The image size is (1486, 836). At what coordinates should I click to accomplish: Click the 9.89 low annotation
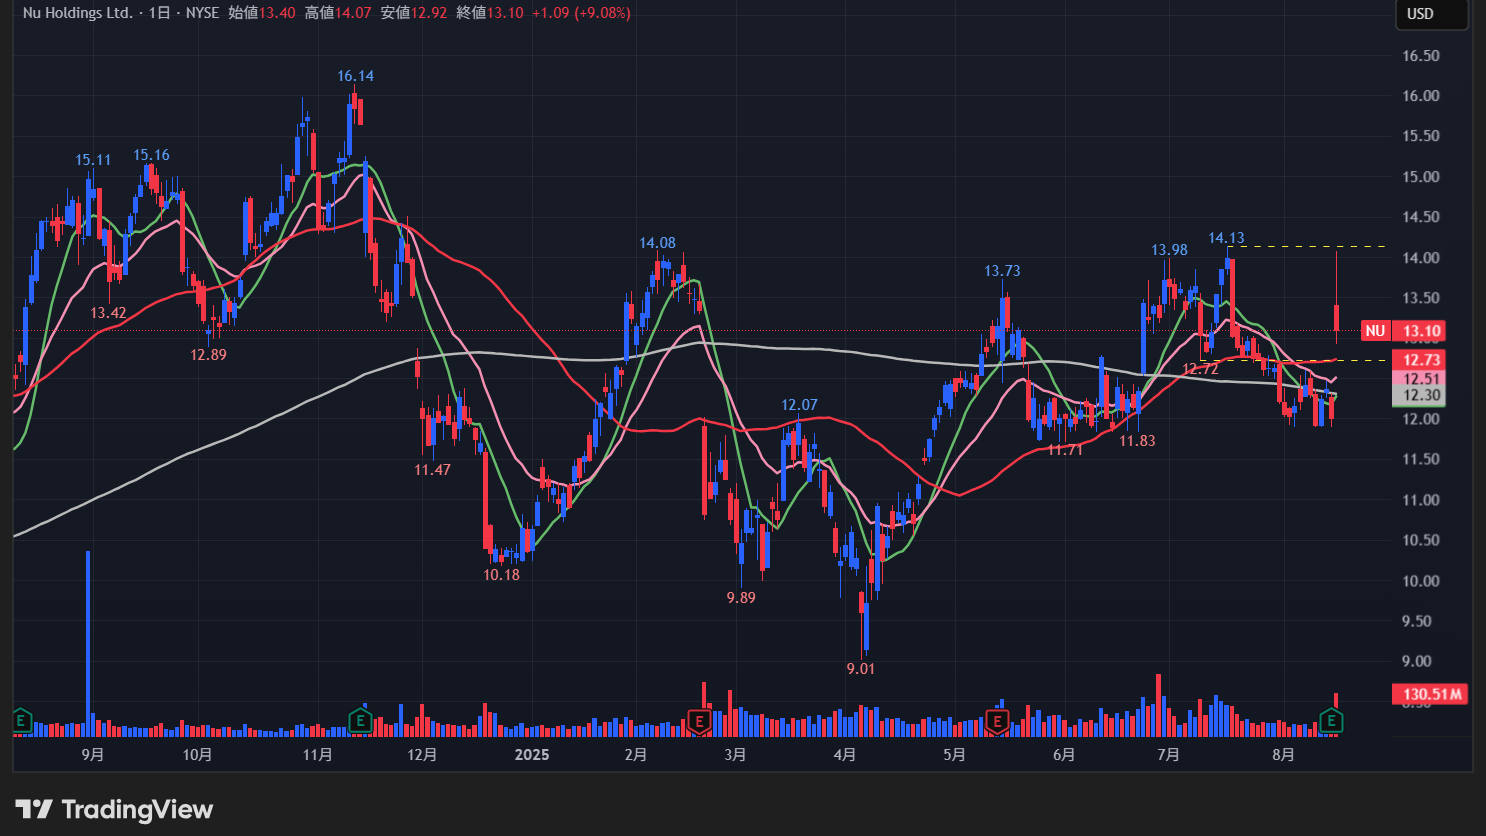coord(741,598)
